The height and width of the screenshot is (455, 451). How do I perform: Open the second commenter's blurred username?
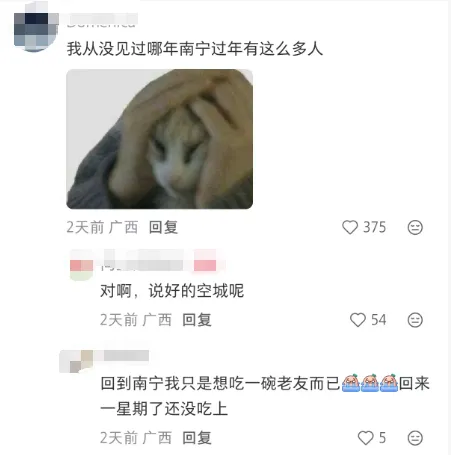[143, 262]
